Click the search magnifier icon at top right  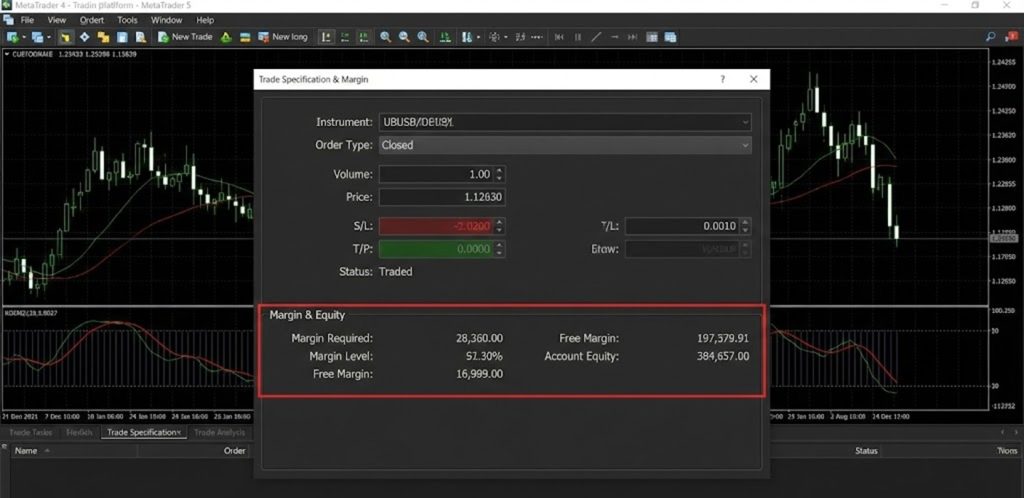tap(991, 37)
